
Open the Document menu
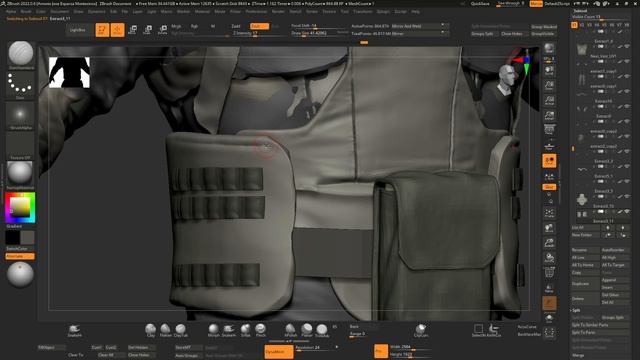[x=60, y=11]
